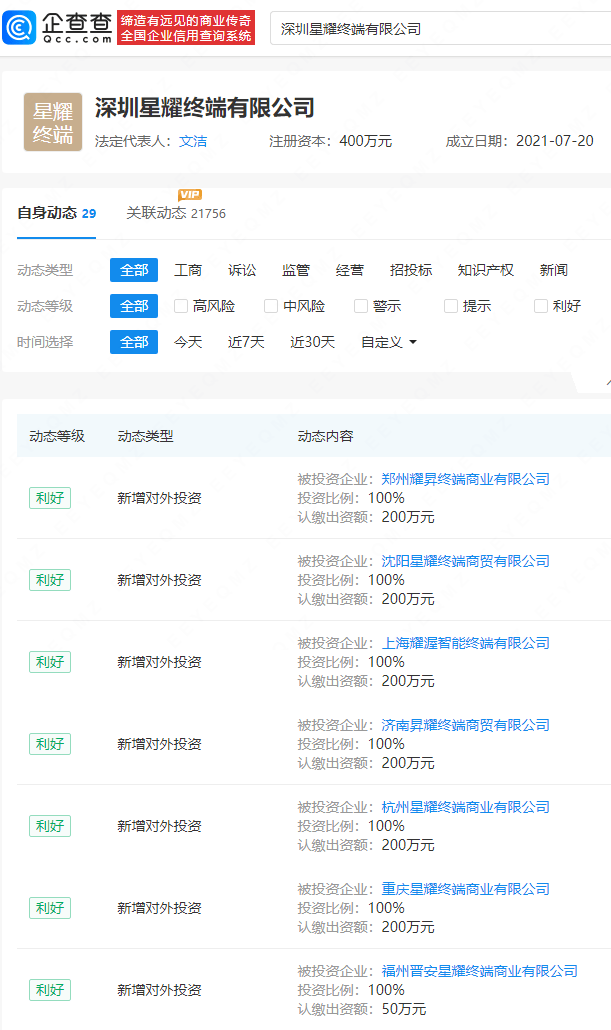This screenshot has height=1030, width=611.
Task: Select 全部 in the 动态等级 row
Action: point(134,306)
